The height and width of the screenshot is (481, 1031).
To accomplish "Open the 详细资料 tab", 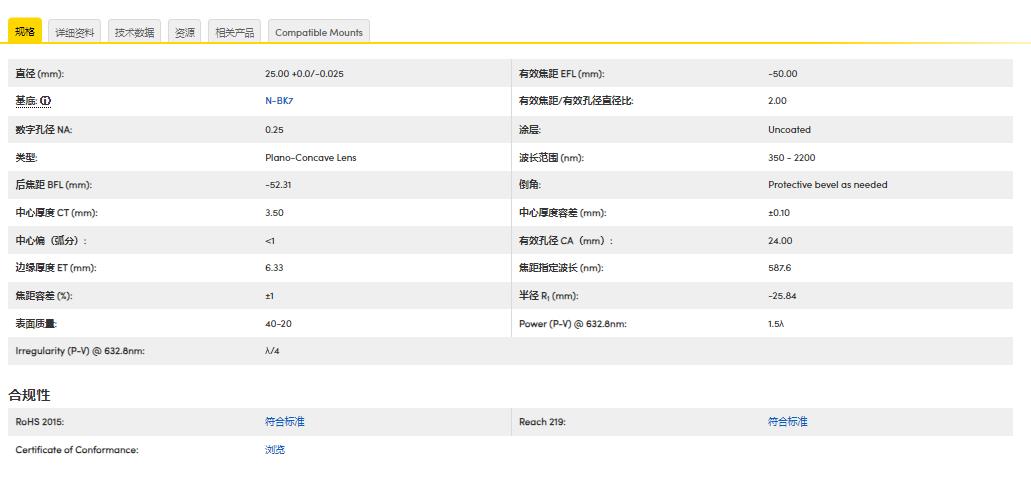I will (75, 32).
